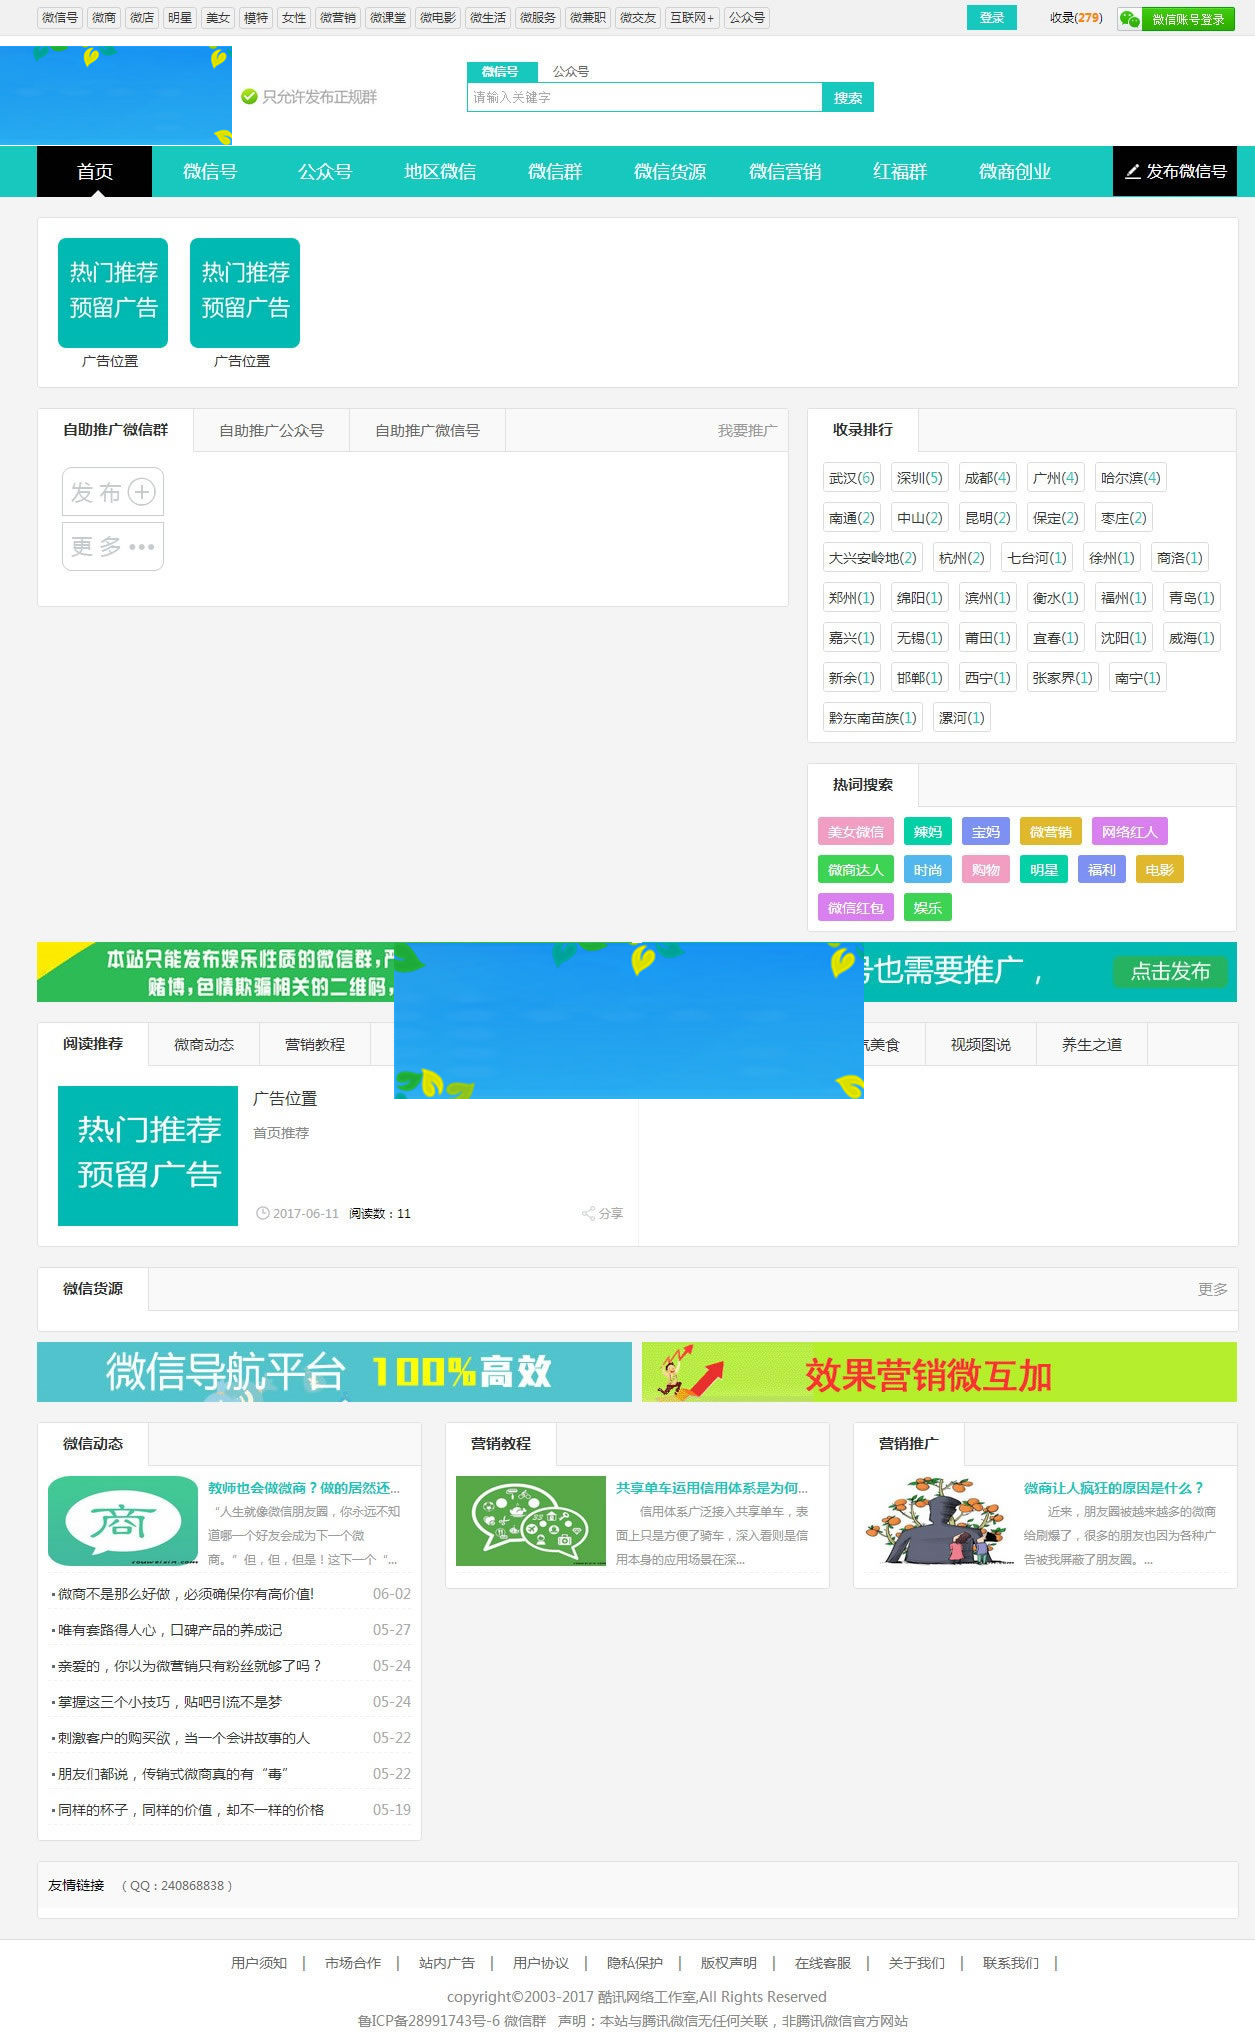Focus the keyword search input field
Screen dimensions: 1255x2041
[644, 98]
